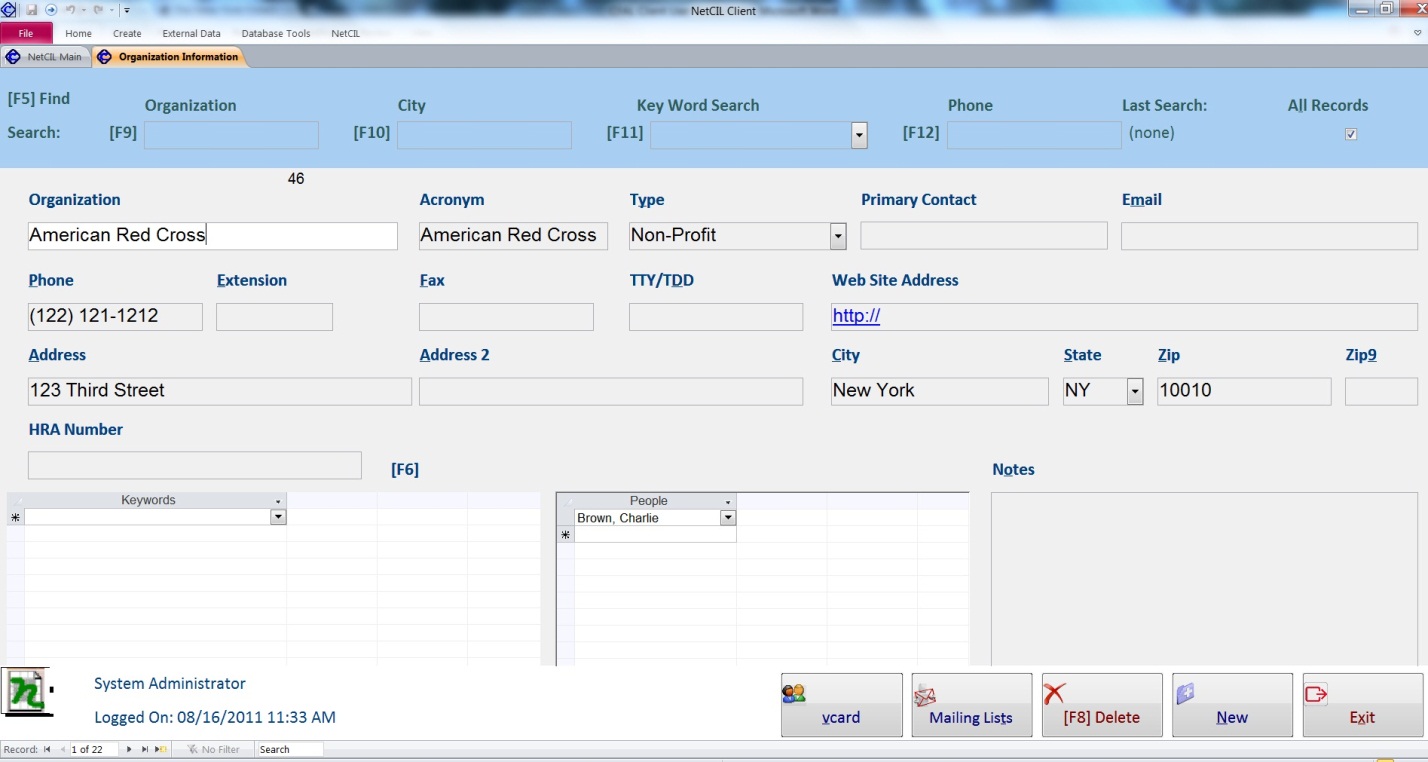
Task: Open Mailing Lists
Action: coord(971,705)
